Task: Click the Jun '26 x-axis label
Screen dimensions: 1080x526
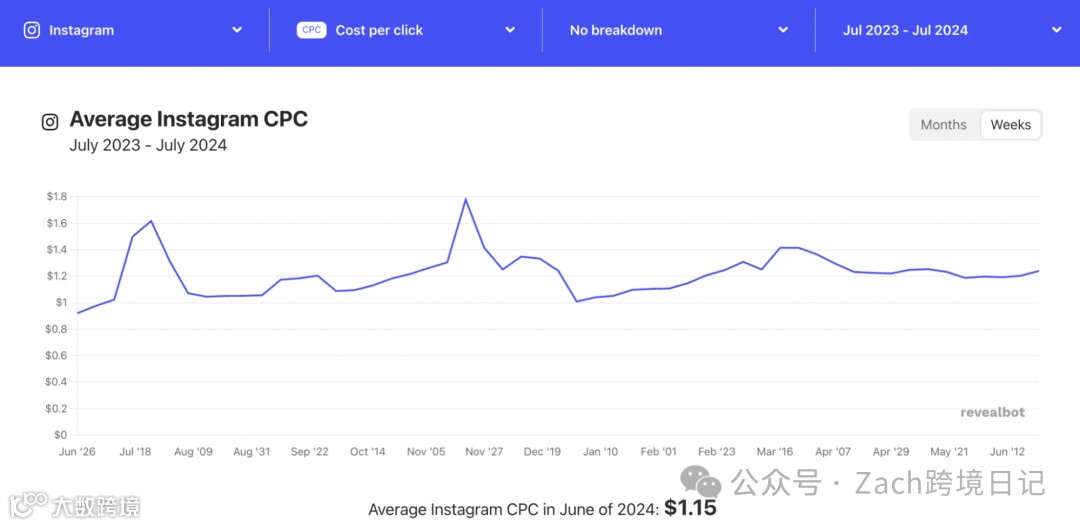Action: 77,452
